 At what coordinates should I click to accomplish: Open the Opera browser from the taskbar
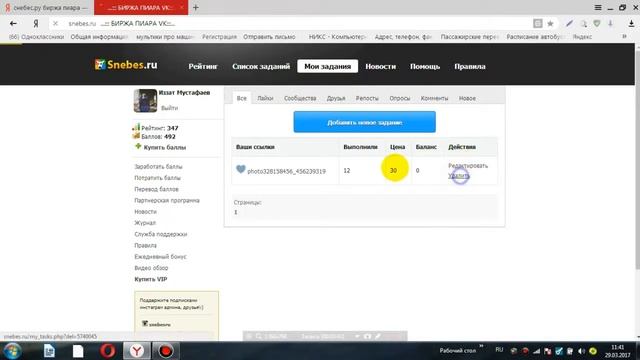[x=108, y=351]
